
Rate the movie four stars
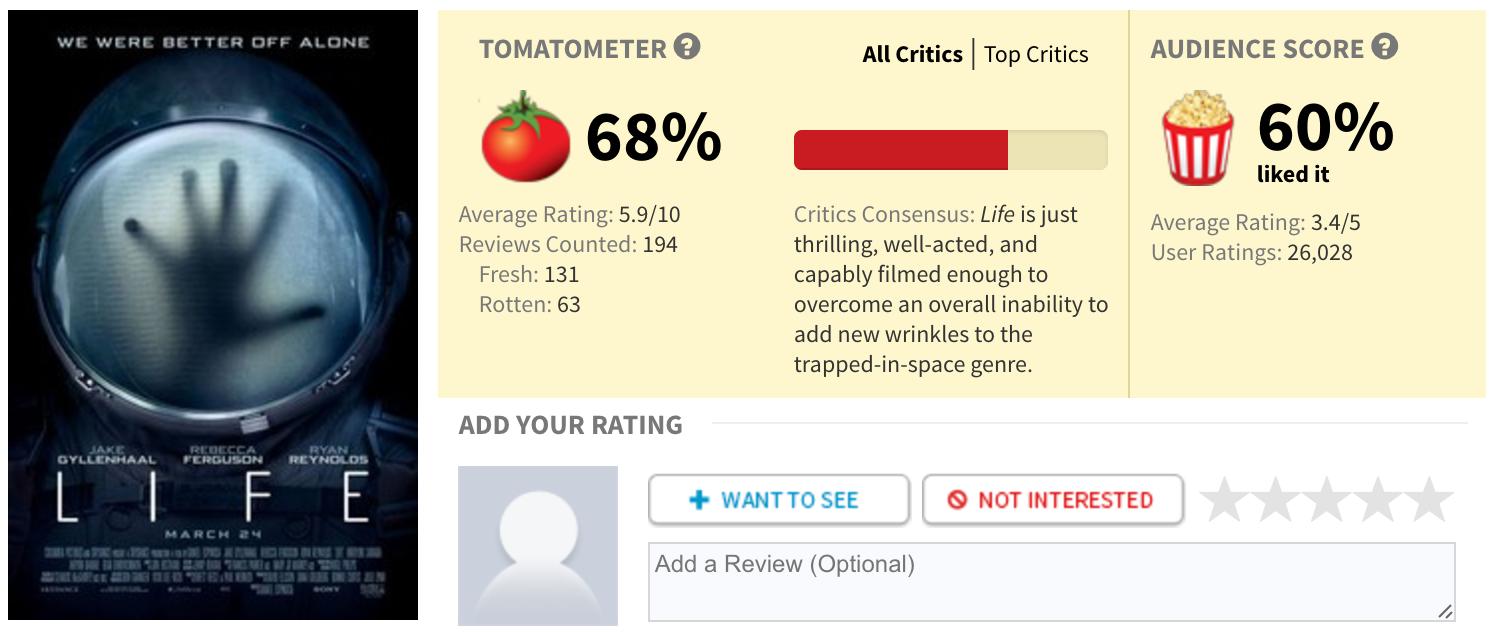tap(1378, 499)
